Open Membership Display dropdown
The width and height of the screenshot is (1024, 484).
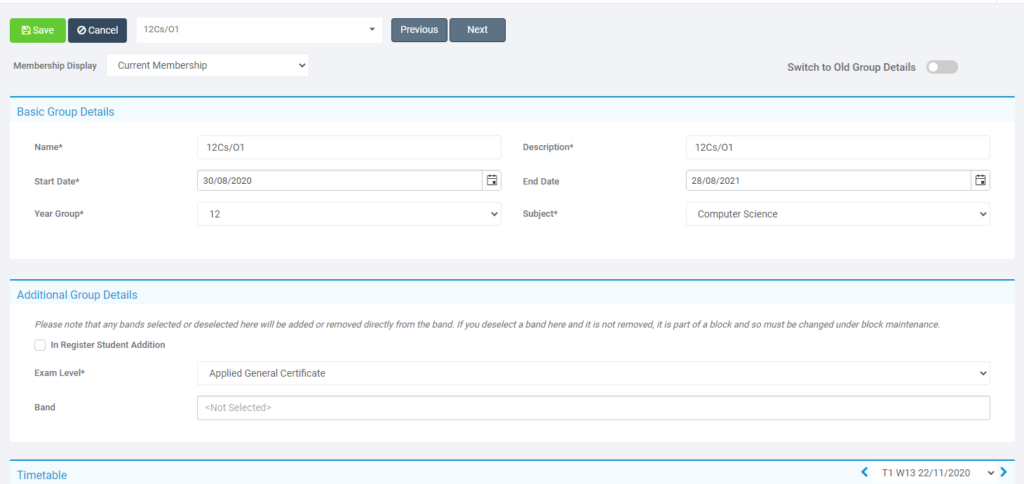pos(208,65)
